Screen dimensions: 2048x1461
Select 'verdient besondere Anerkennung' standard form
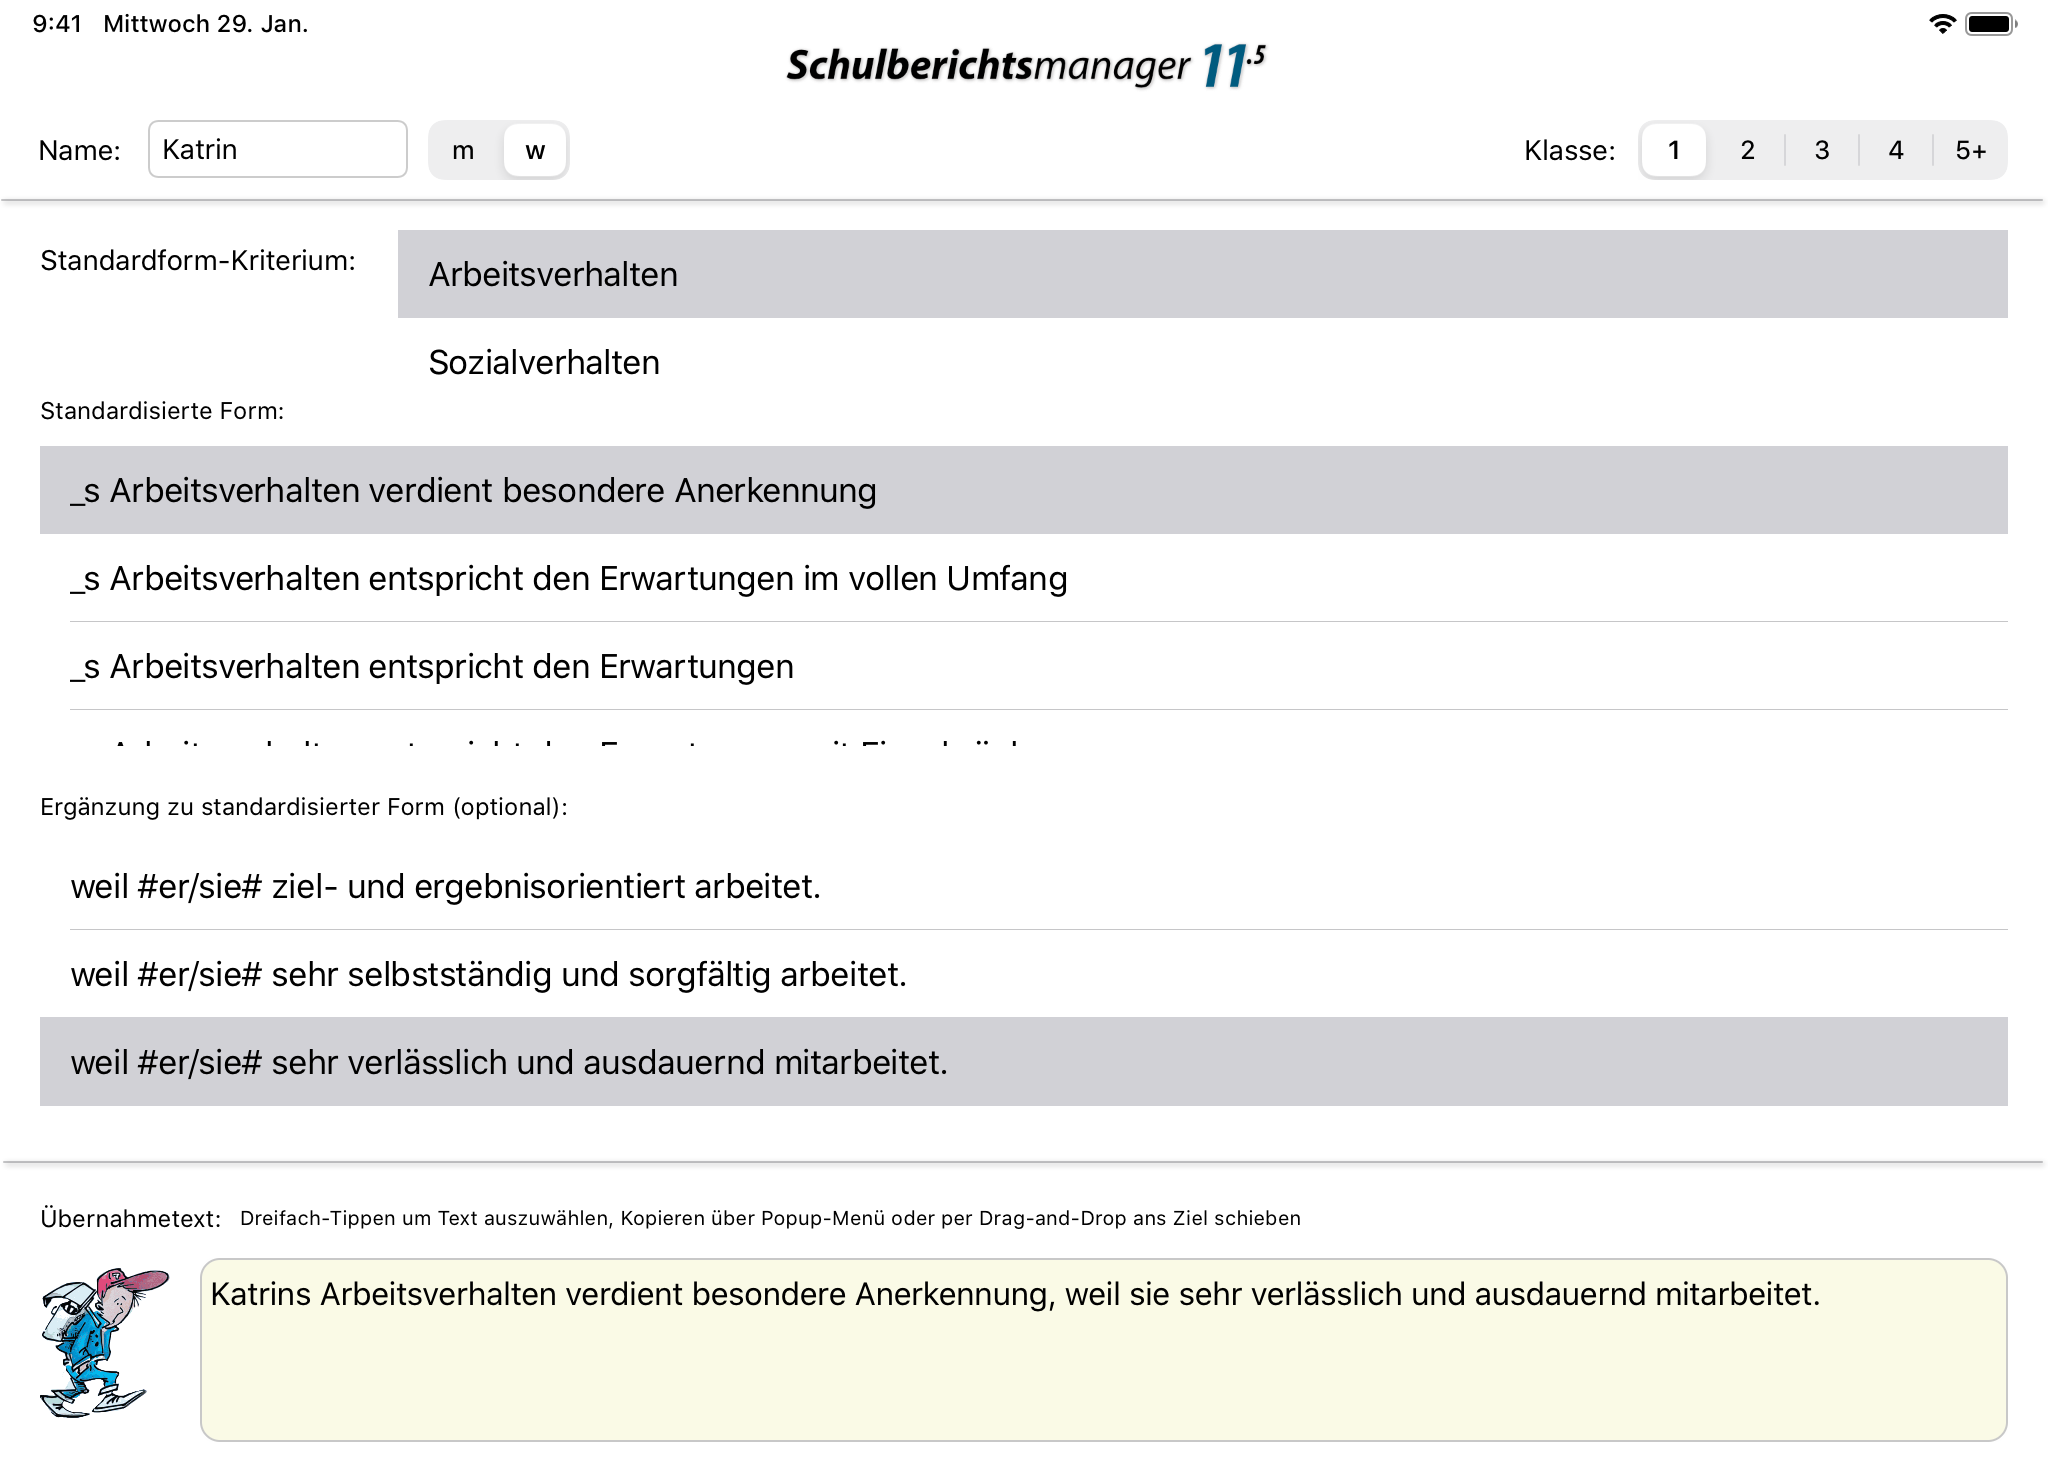pyautogui.click(x=1023, y=490)
